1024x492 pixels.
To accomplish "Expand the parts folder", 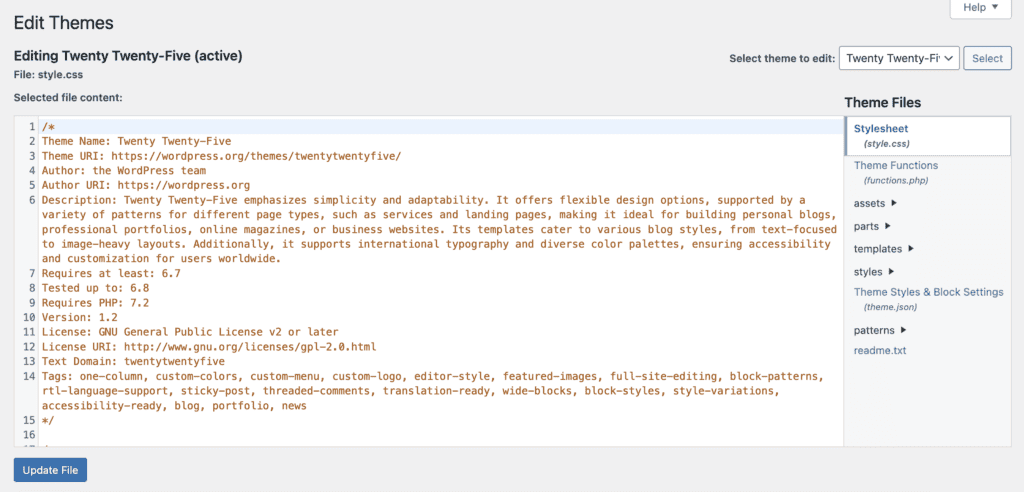I will point(872,226).
